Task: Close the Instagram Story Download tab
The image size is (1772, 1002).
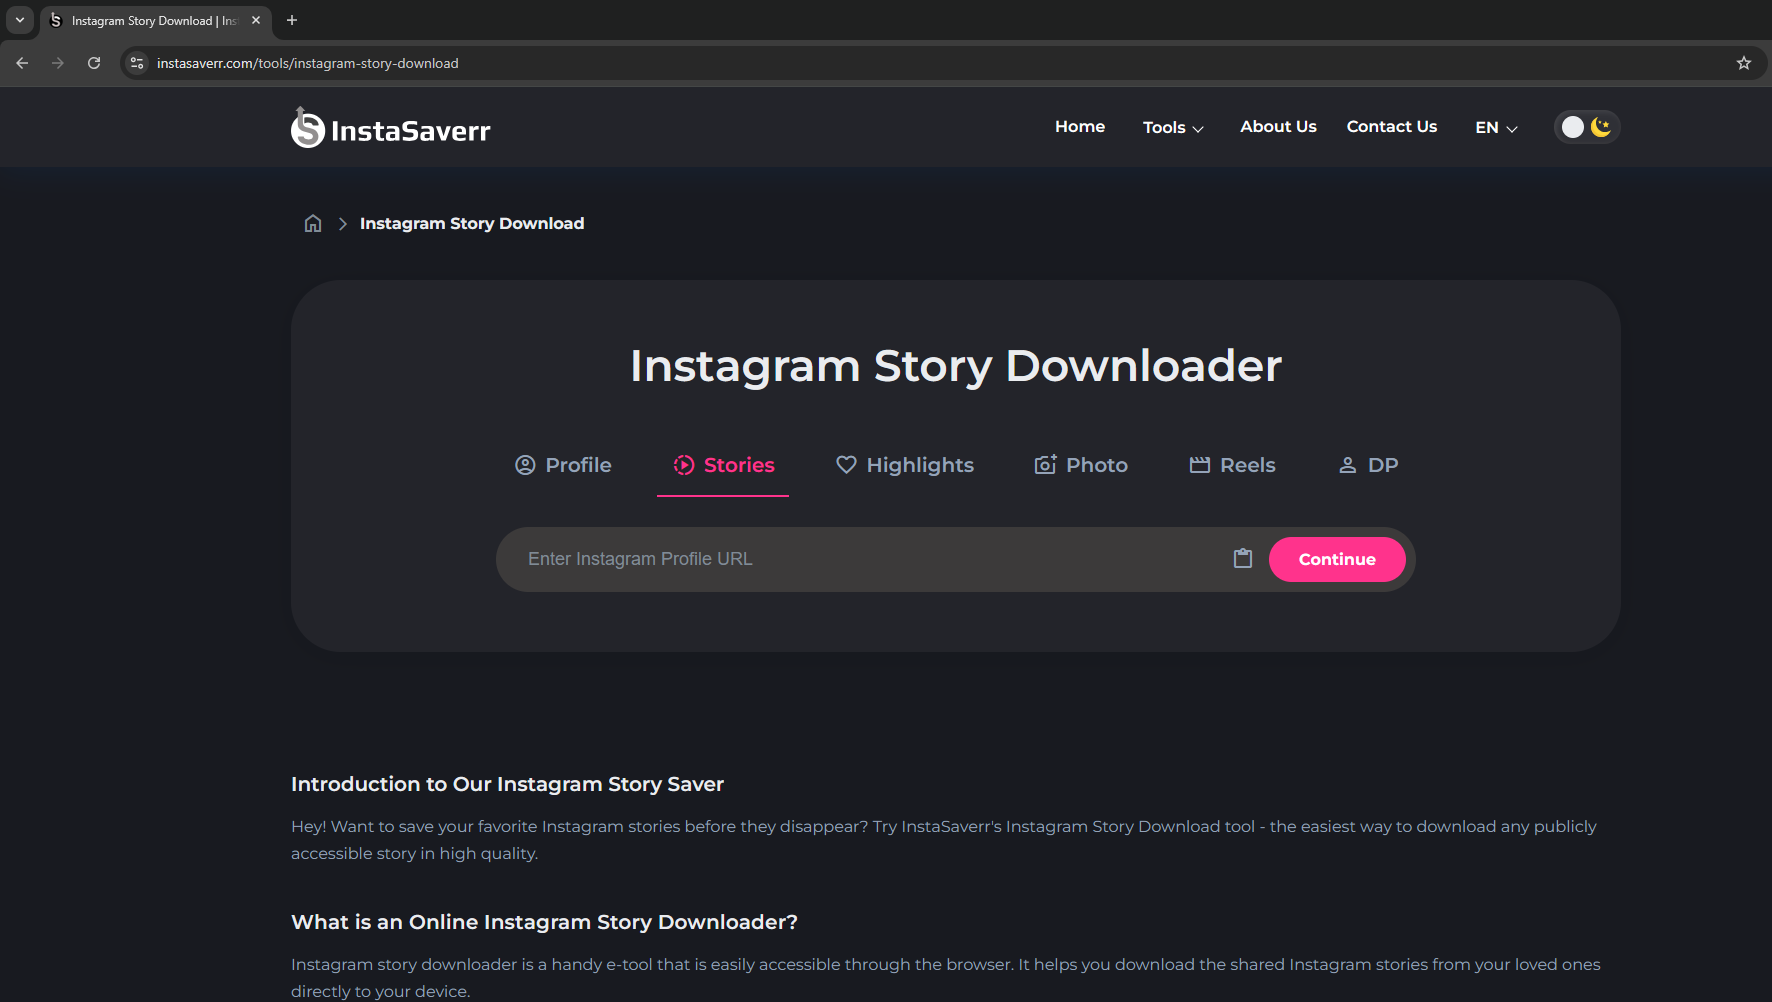Action: (256, 20)
